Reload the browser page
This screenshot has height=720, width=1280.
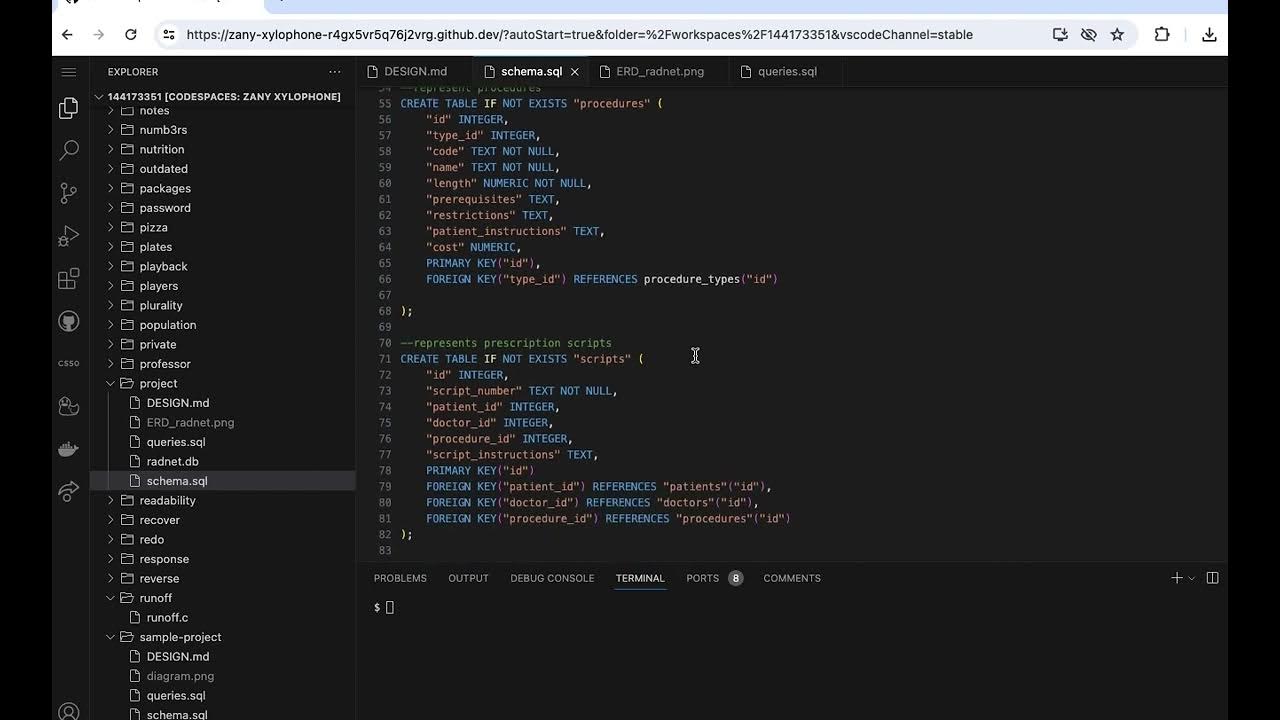click(x=130, y=34)
